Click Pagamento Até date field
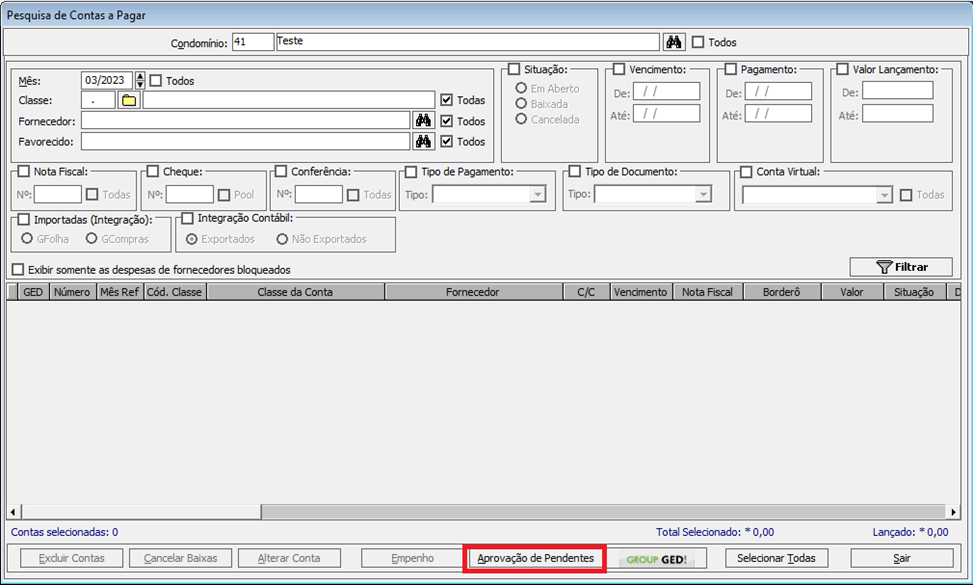This screenshot has width=973, height=585. point(778,114)
